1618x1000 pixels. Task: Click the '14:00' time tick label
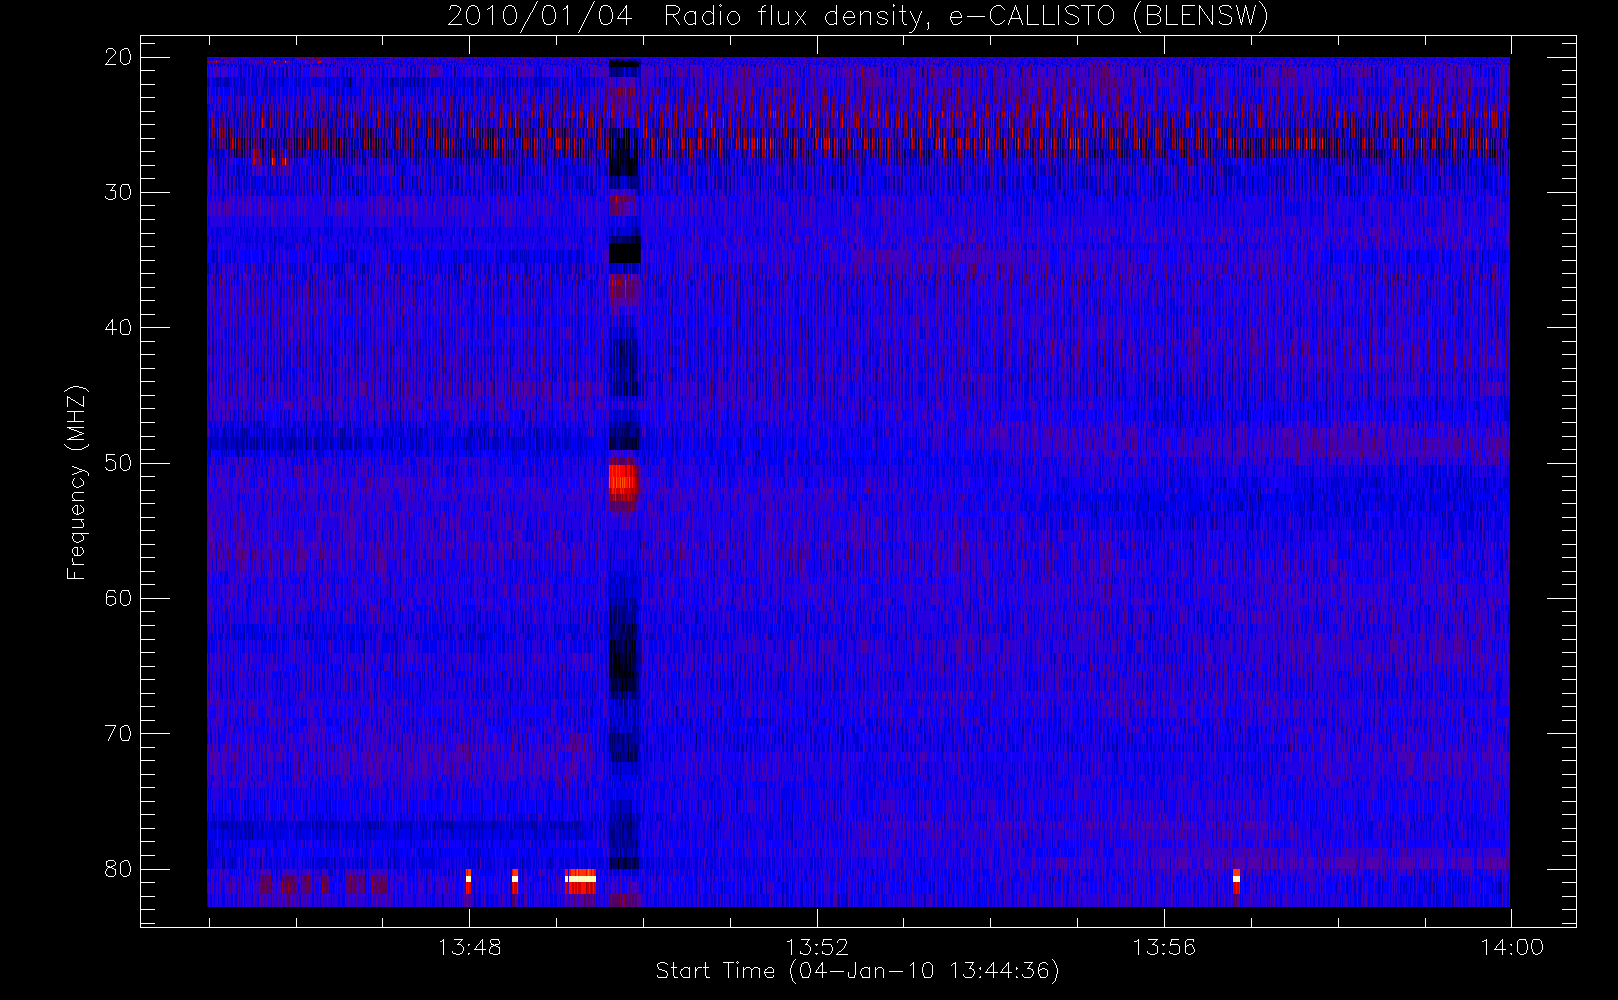1511,947
